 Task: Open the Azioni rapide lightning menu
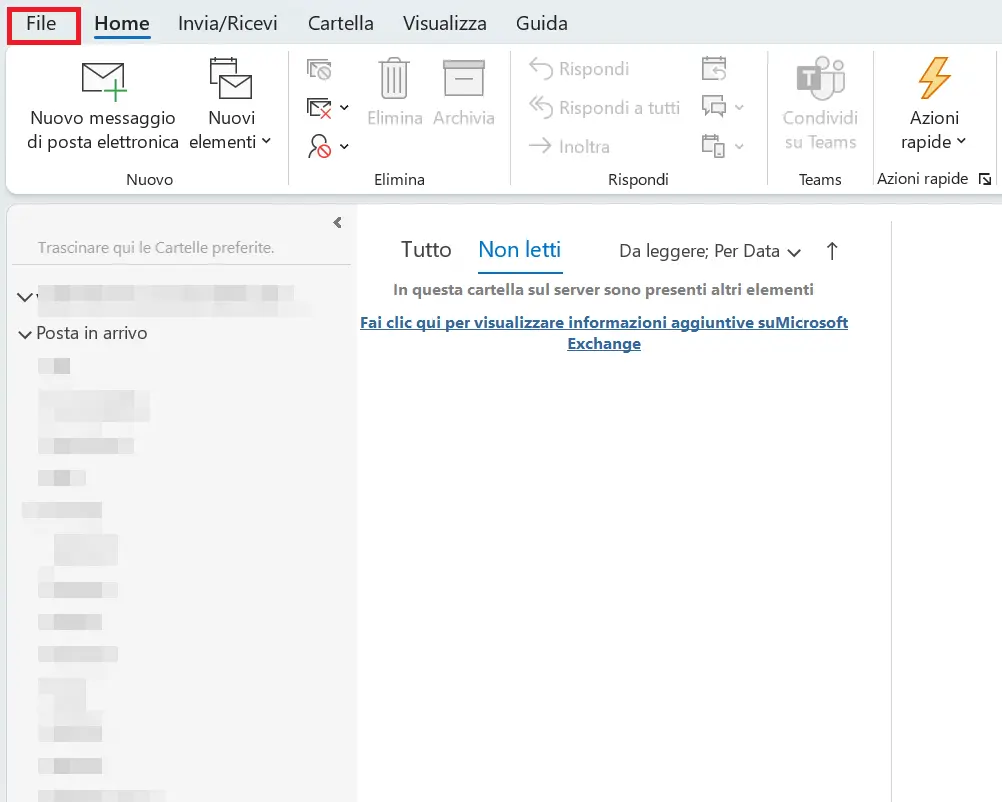(x=934, y=105)
